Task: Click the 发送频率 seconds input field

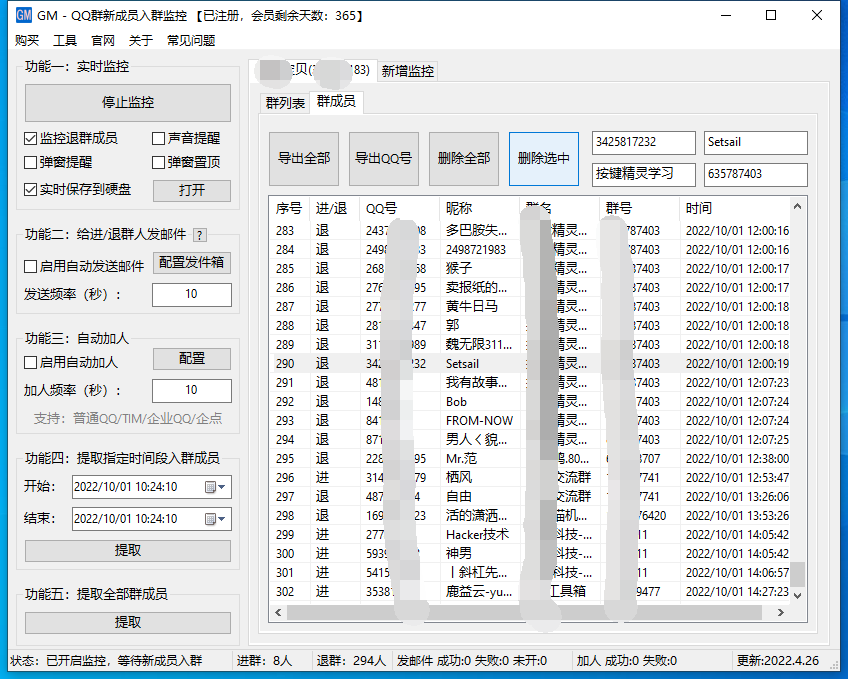Action: coord(191,295)
